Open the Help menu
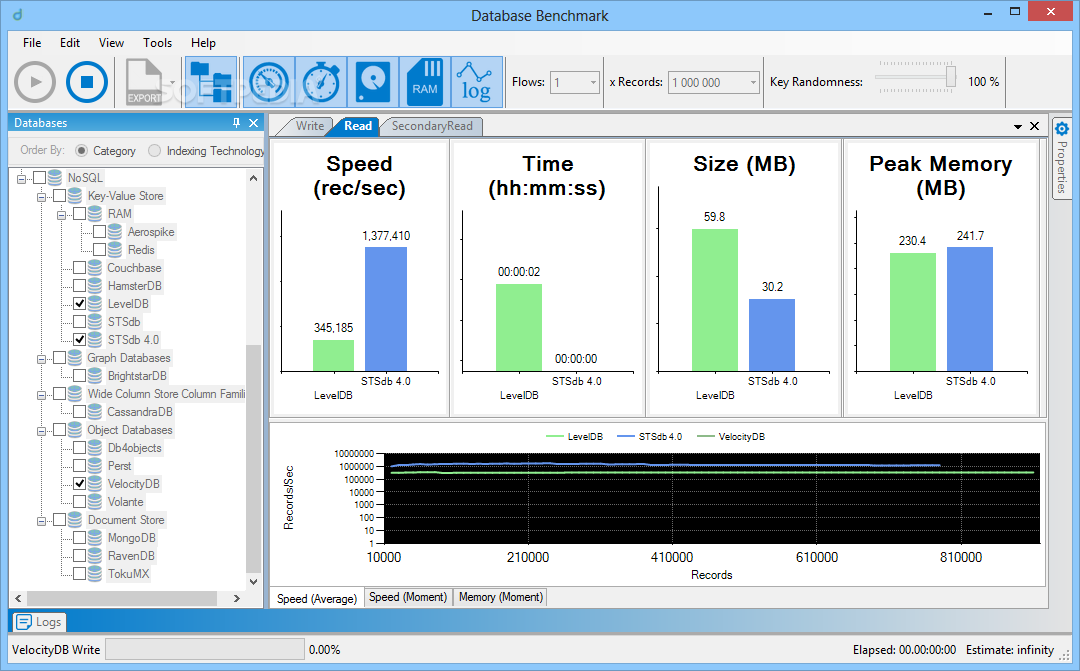 (x=203, y=43)
